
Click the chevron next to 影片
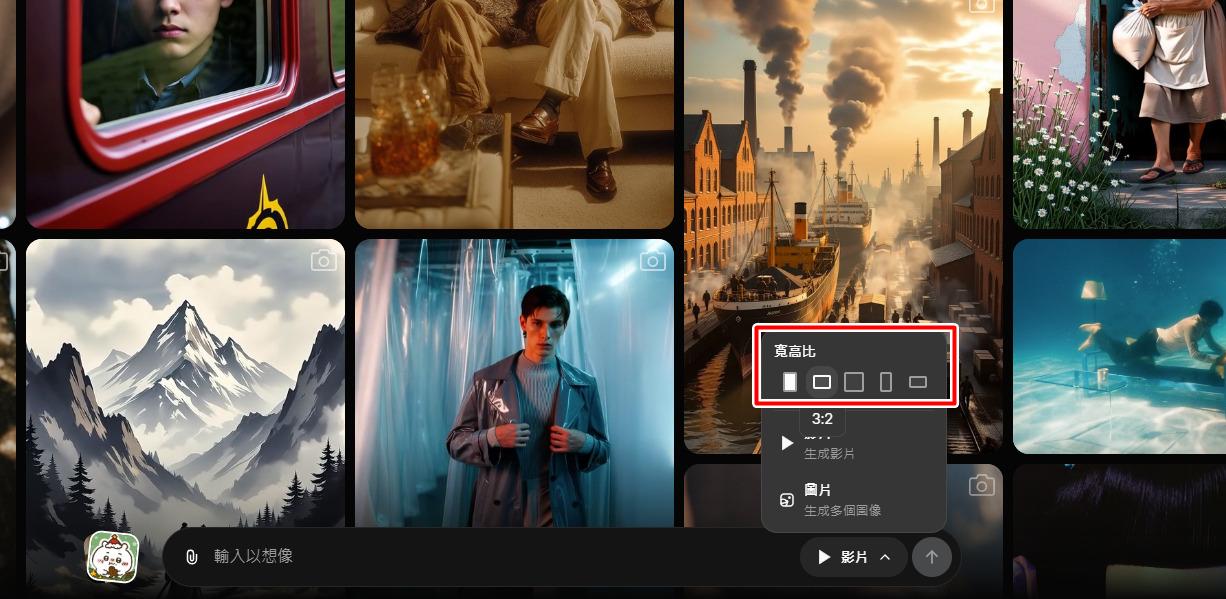(x=885, y=557)
